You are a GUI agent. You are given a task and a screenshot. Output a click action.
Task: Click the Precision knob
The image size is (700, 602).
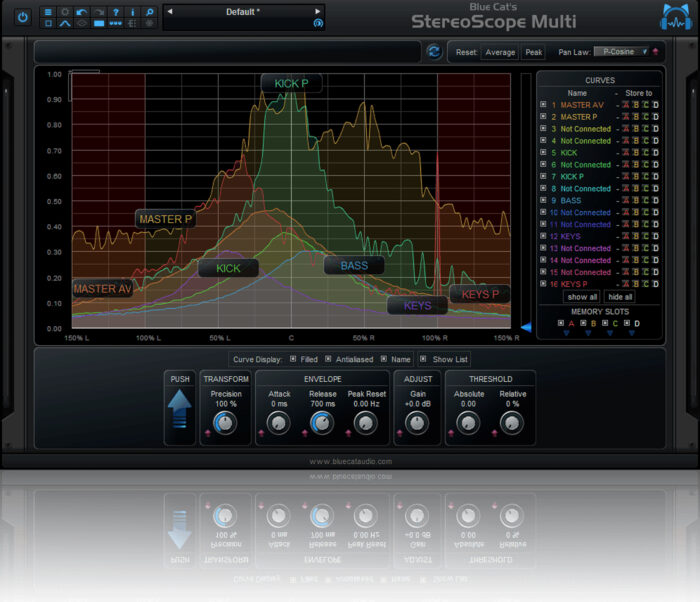point(225,423)
